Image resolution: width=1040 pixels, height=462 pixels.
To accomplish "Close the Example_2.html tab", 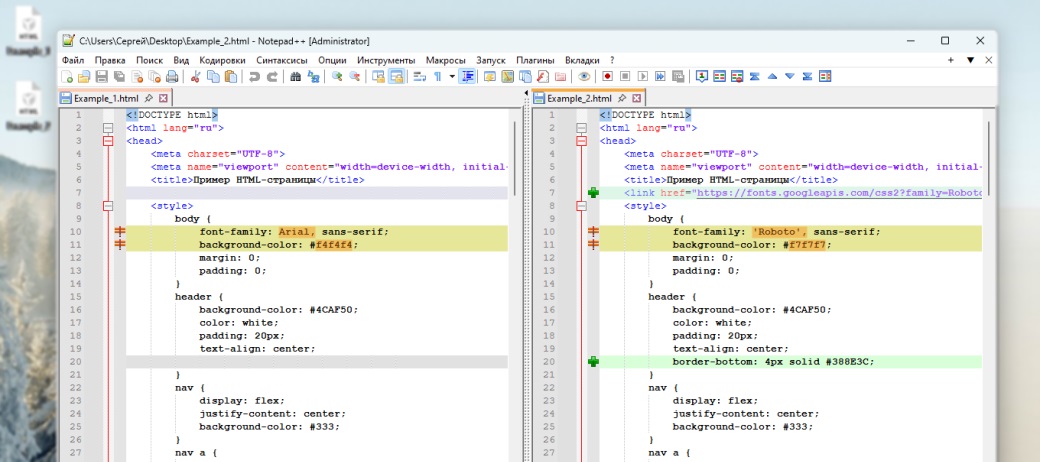I will pos(637,98).
